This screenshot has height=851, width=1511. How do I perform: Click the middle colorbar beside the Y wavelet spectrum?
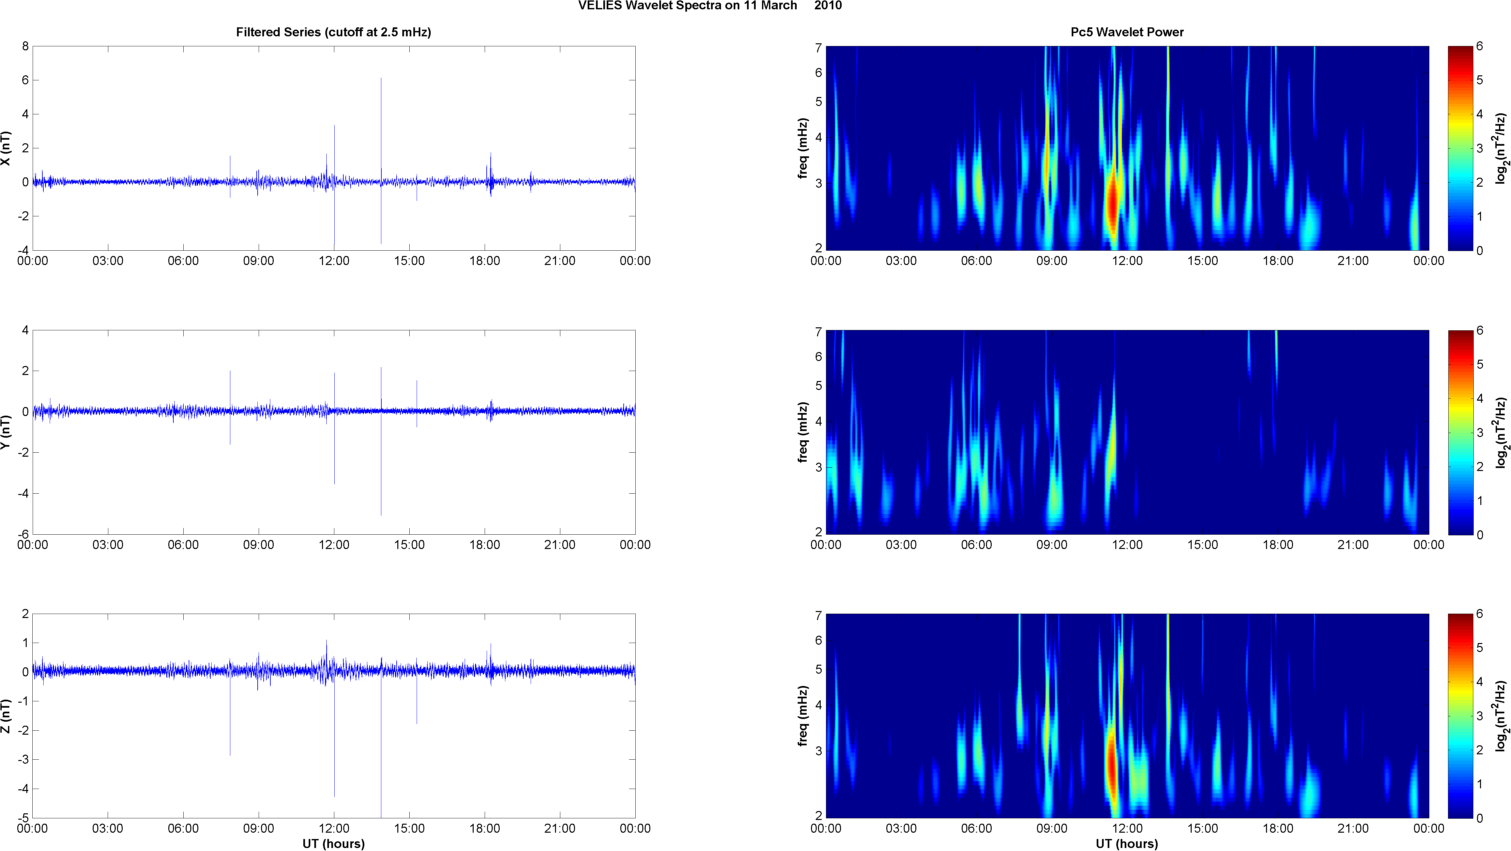pos(1460,432)
